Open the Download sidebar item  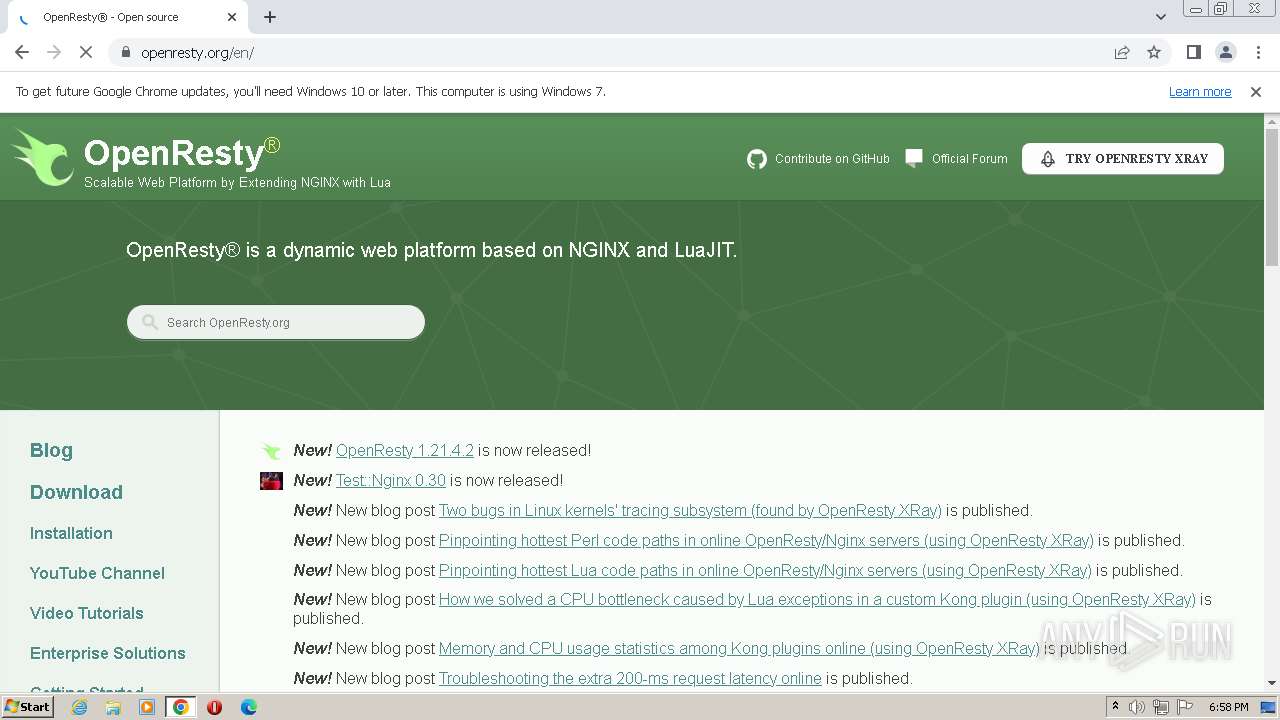point(76,492)
